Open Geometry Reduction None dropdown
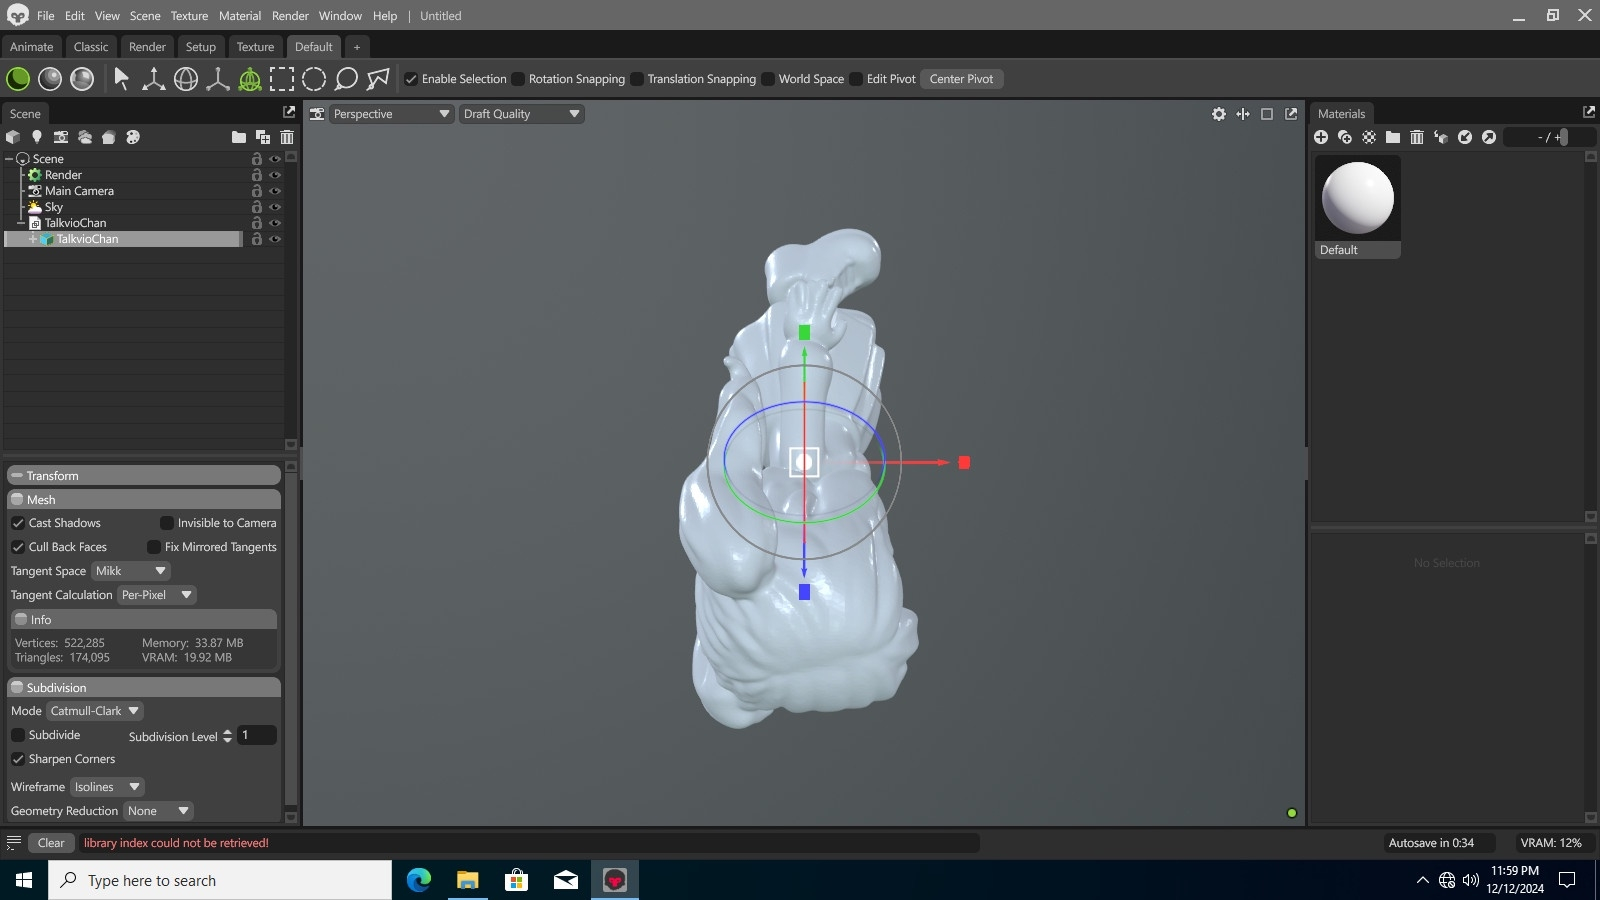This screenshot has height=900, width=1600. (158, 811)
